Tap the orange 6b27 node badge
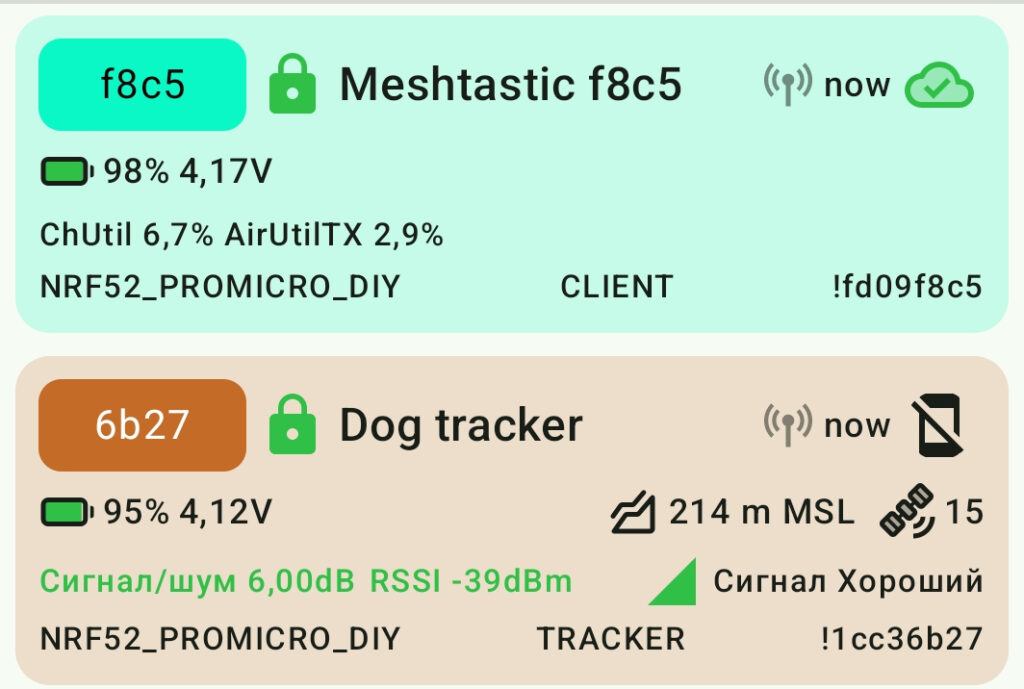This screenshot has width=1024, height=689. 142,425
